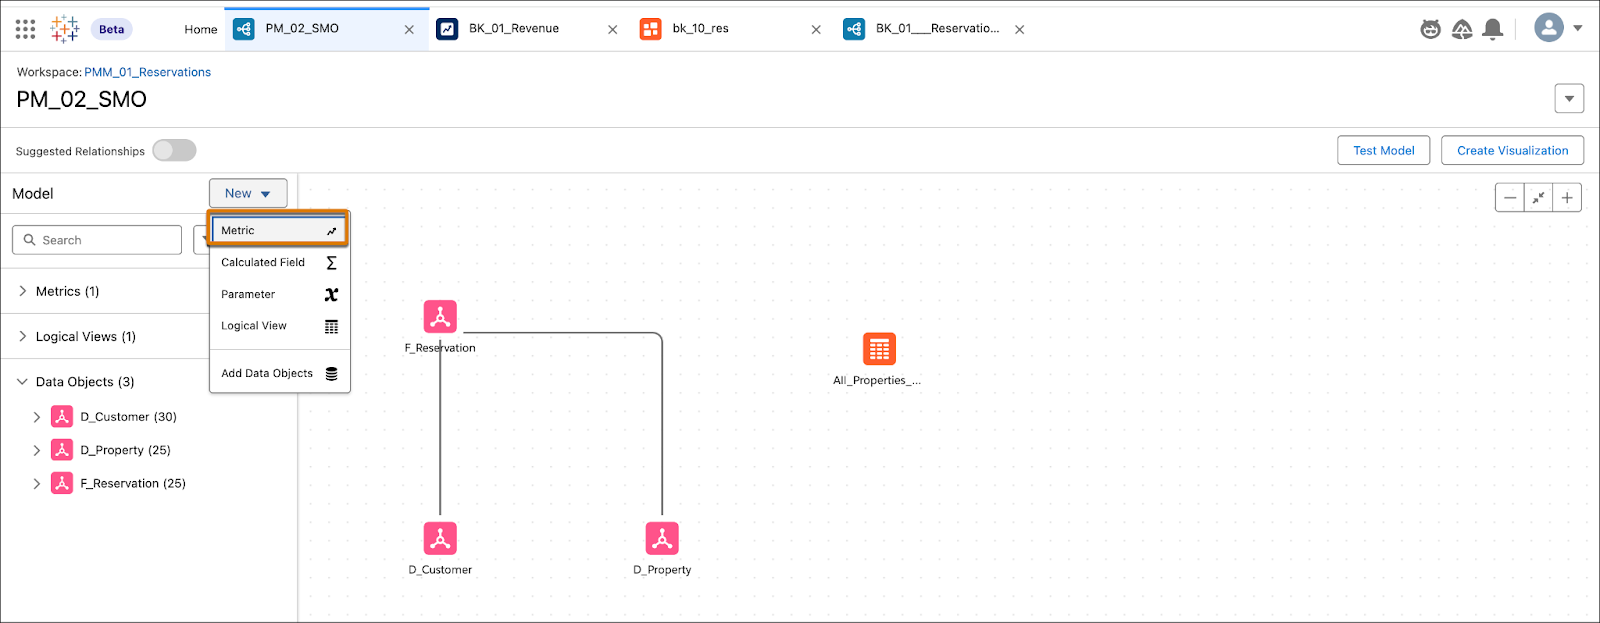The image size is (1600, 623).
Task: Select Calculated Field from the New menu
Action: 279,262
